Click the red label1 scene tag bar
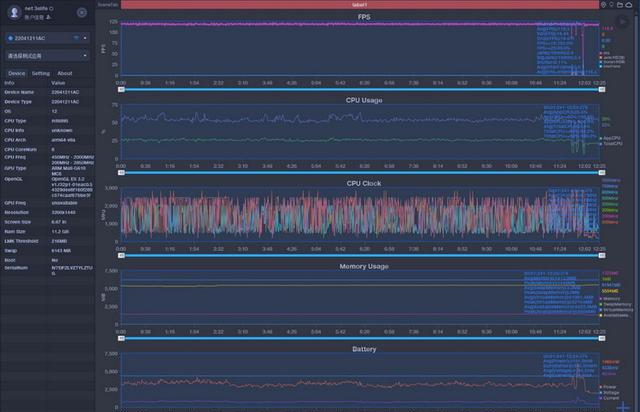640x412 pixels. point(359,5)
